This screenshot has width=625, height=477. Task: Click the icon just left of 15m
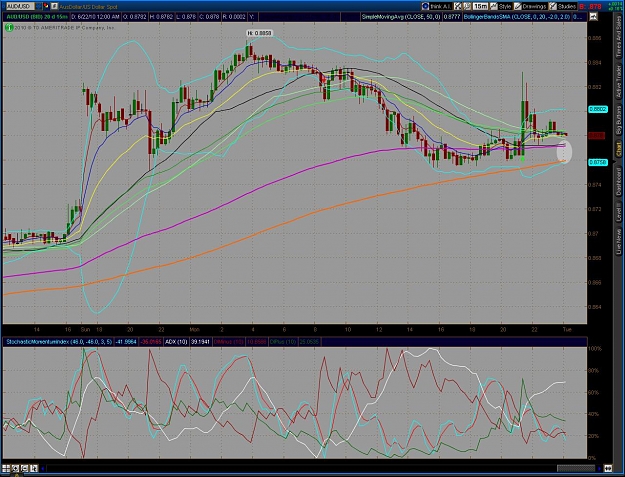[x=467, y=6]
